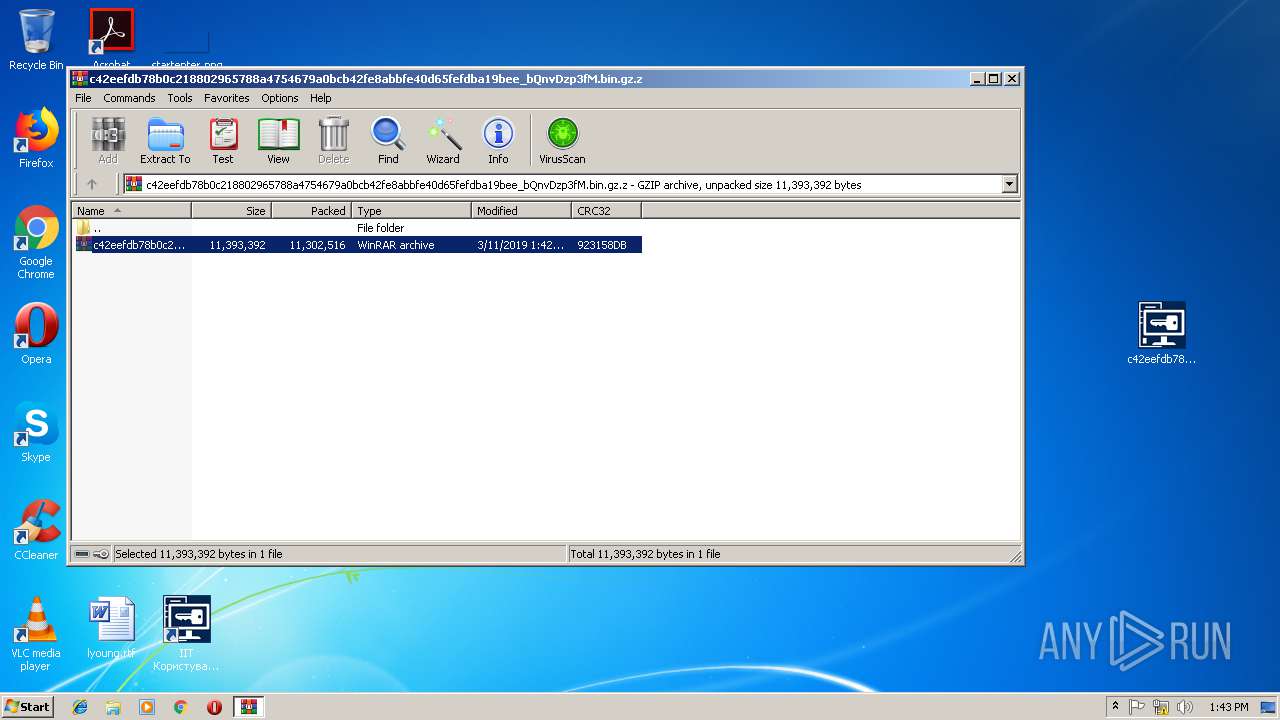Select the VLC media player desktop icon
The height and width of the screenshot is (720, 1280).
tap(36, 634)
